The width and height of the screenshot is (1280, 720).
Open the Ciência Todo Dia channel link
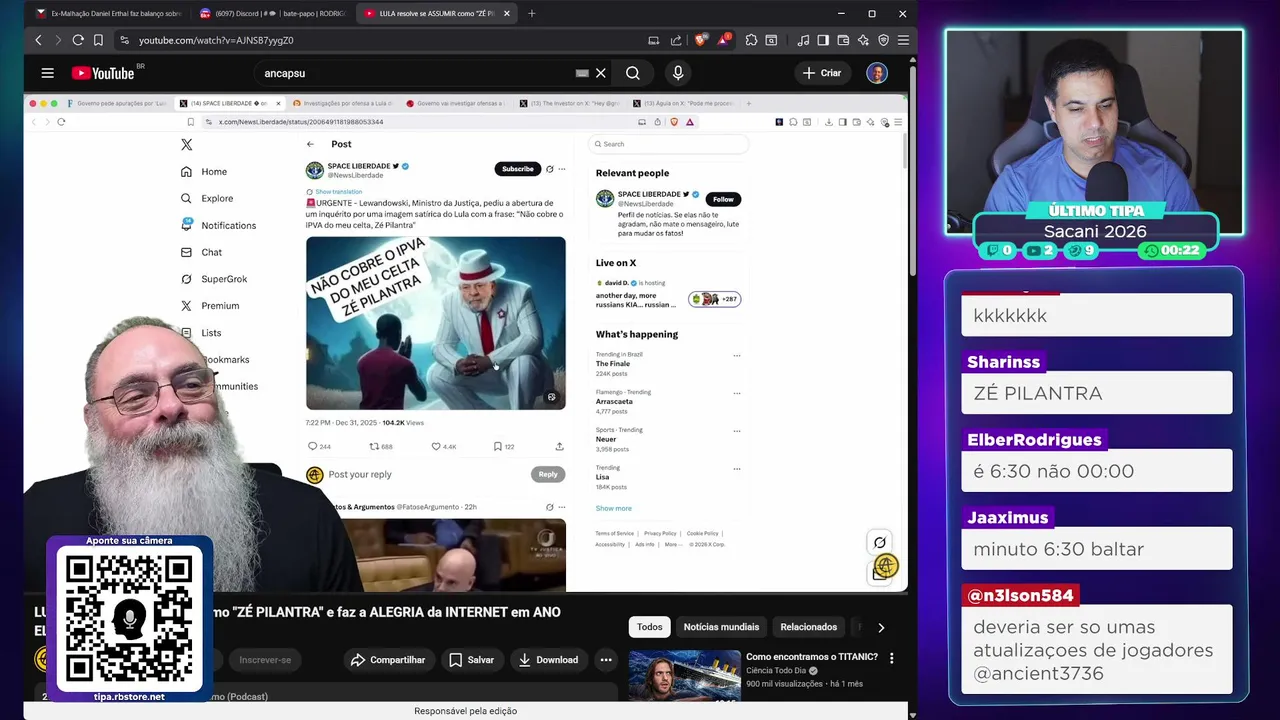777,671
